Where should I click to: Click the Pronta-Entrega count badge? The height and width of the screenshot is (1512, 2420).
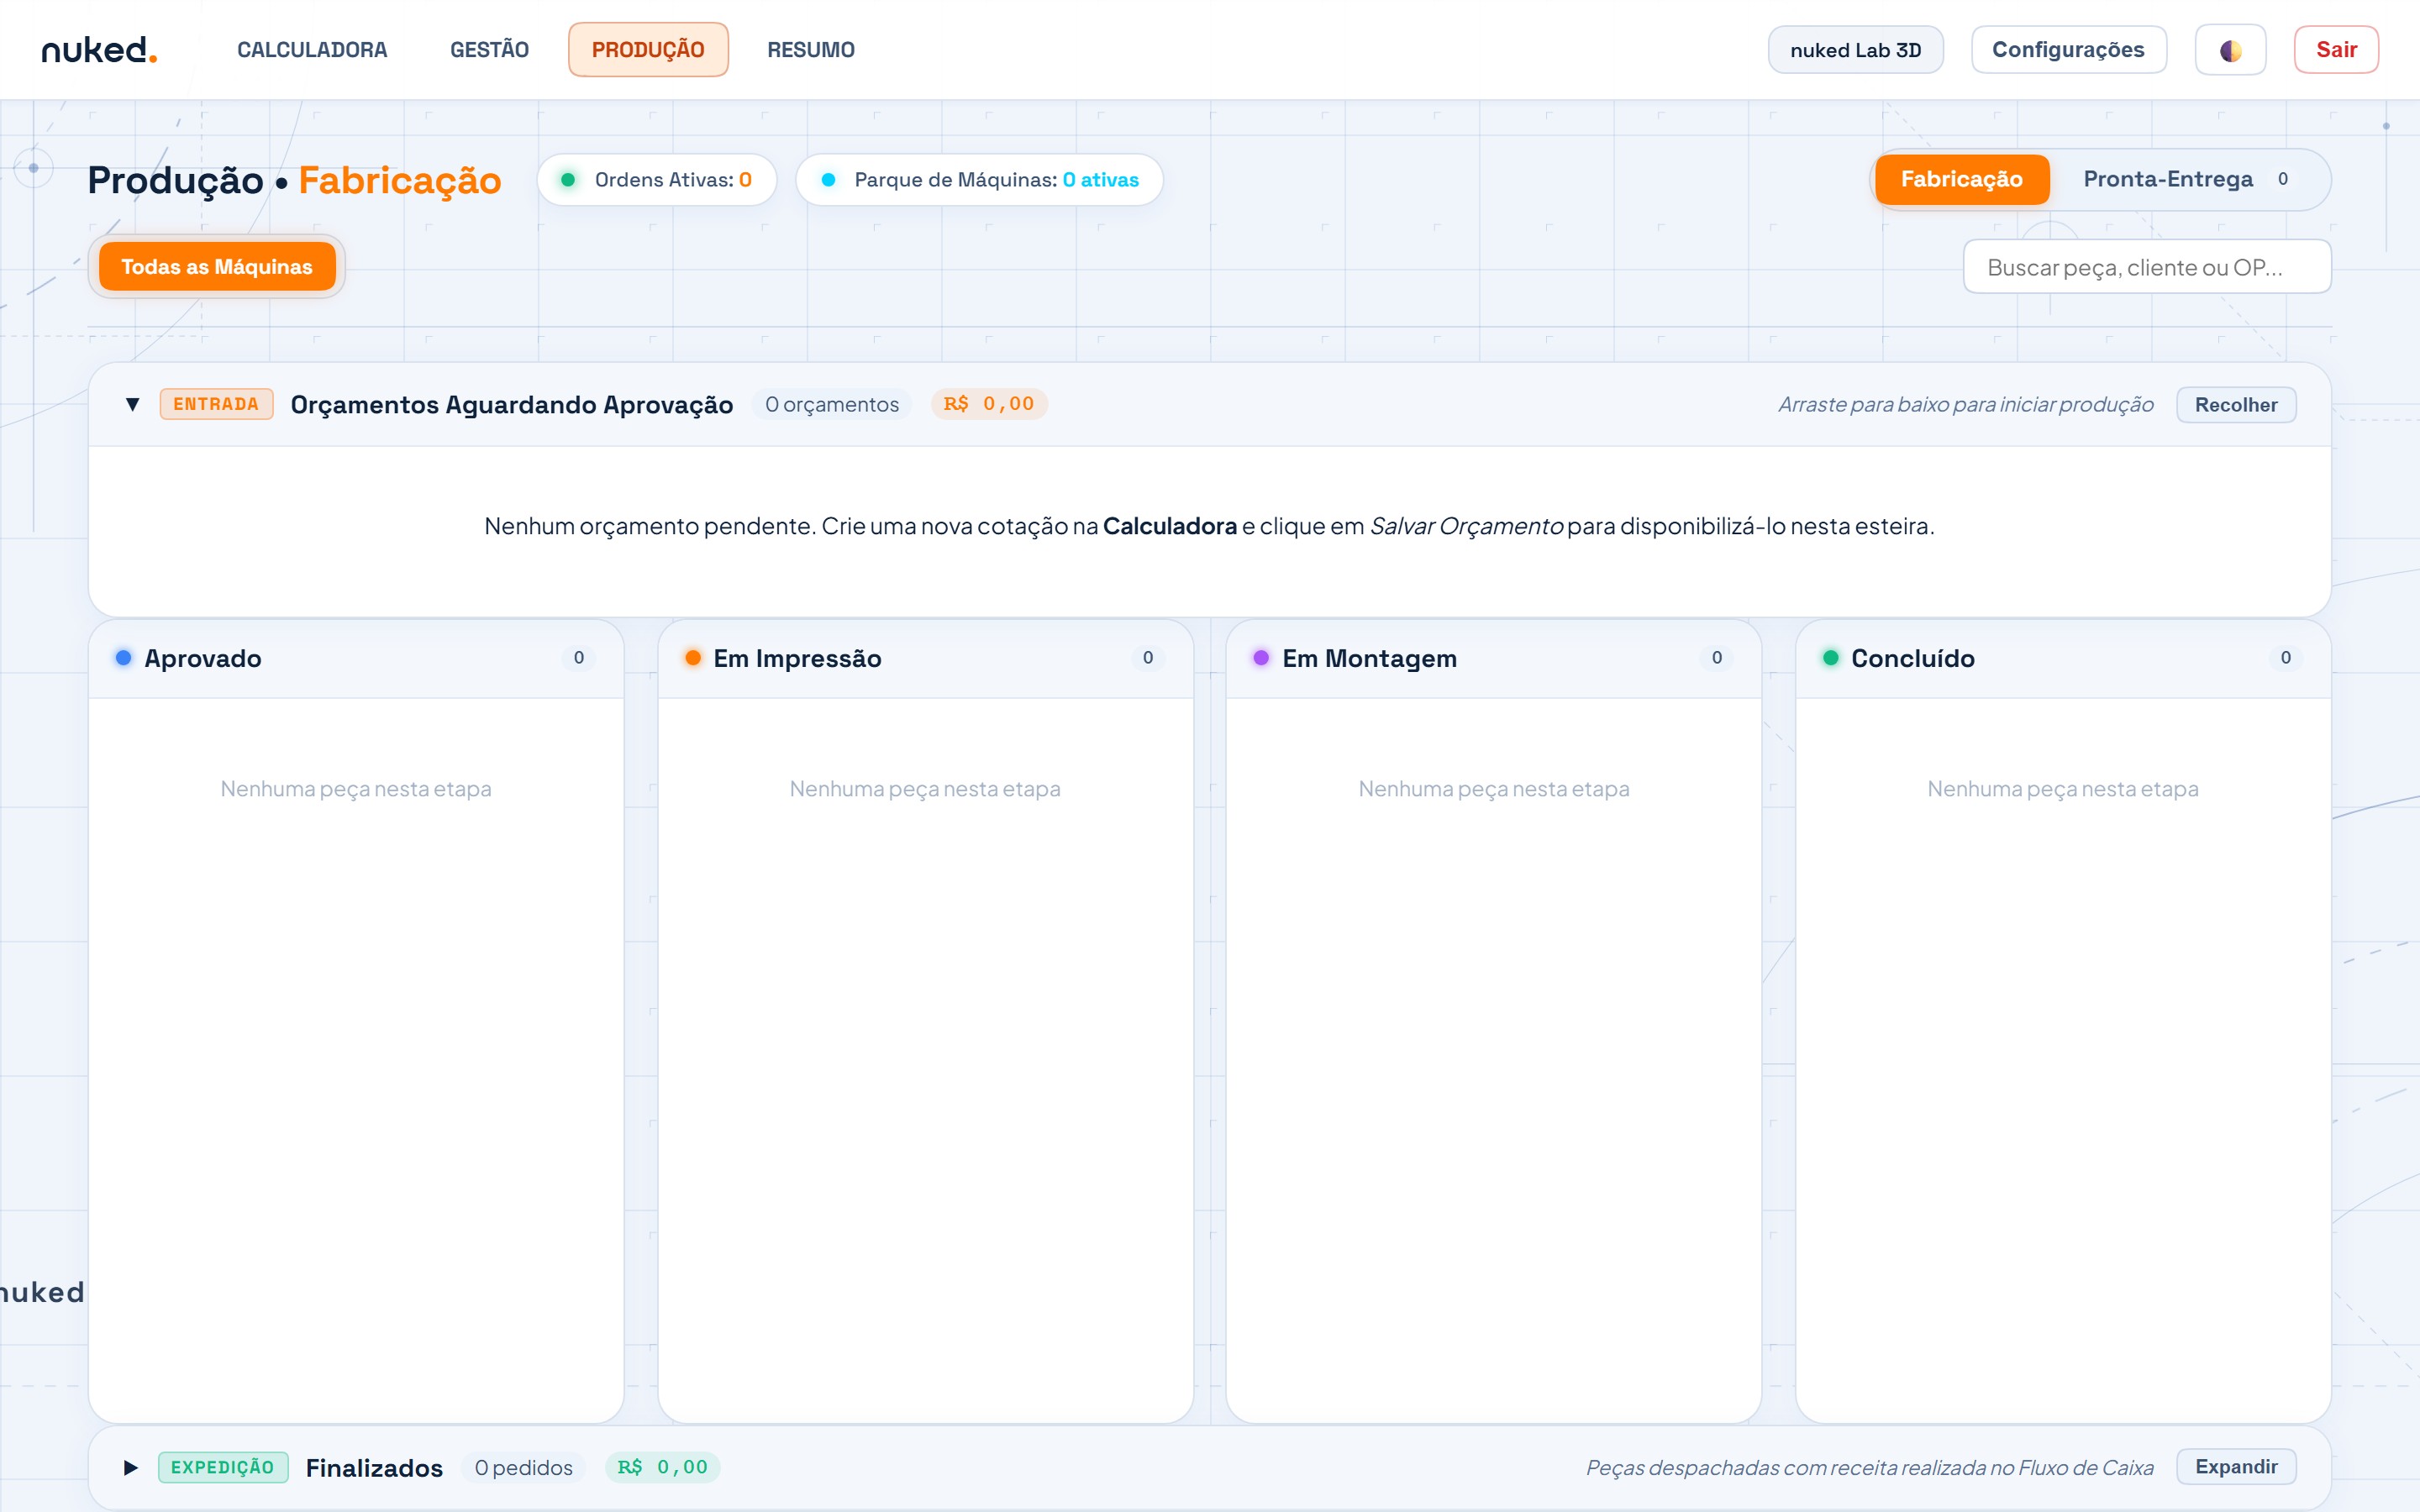(2283, 179)
